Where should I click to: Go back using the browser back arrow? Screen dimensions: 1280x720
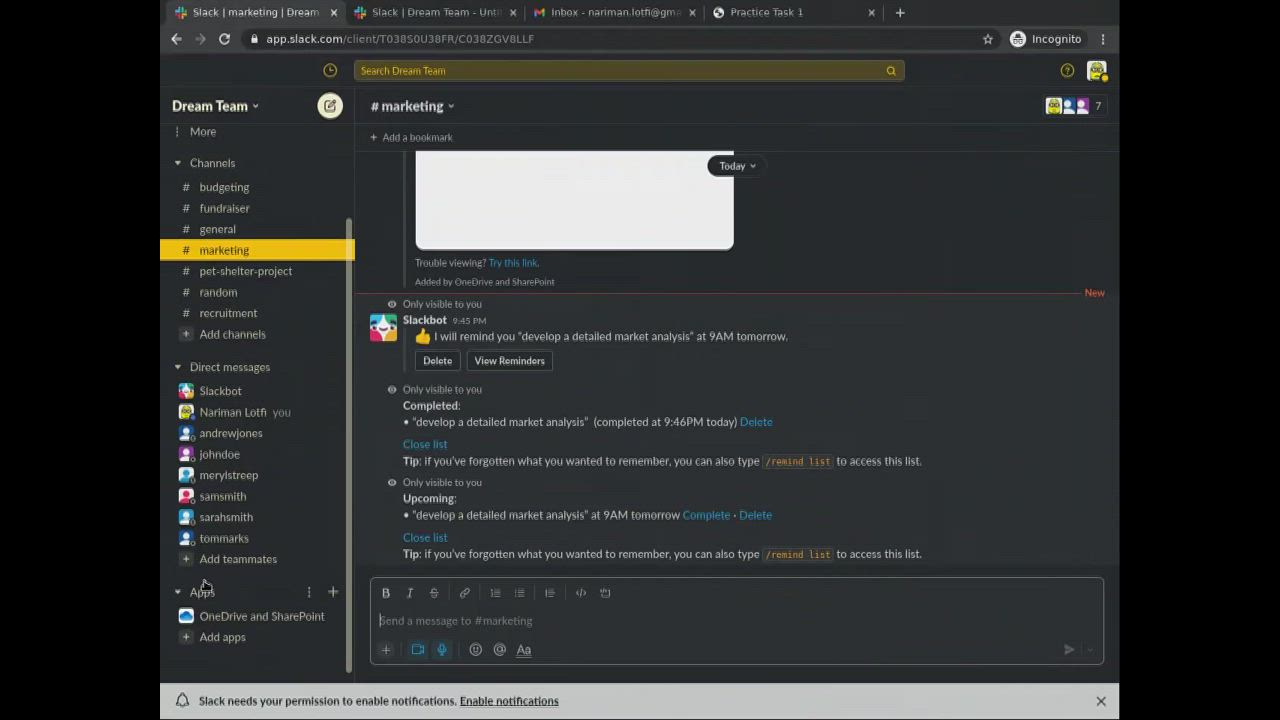click(x=176, y=39)
